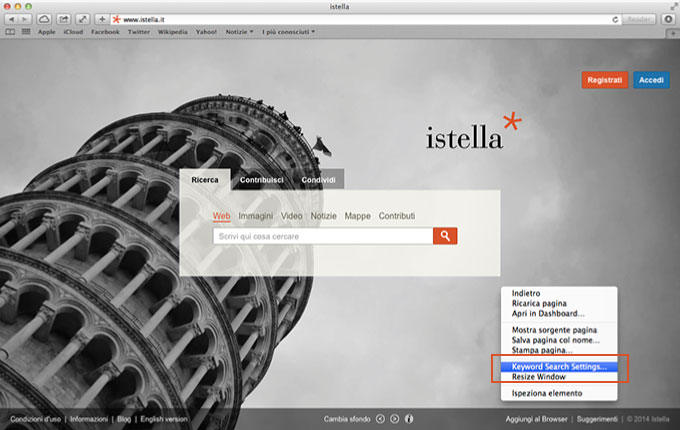Open Aggiungi al Browser footer link
680x430 pixels.
(x=536, y=419)
